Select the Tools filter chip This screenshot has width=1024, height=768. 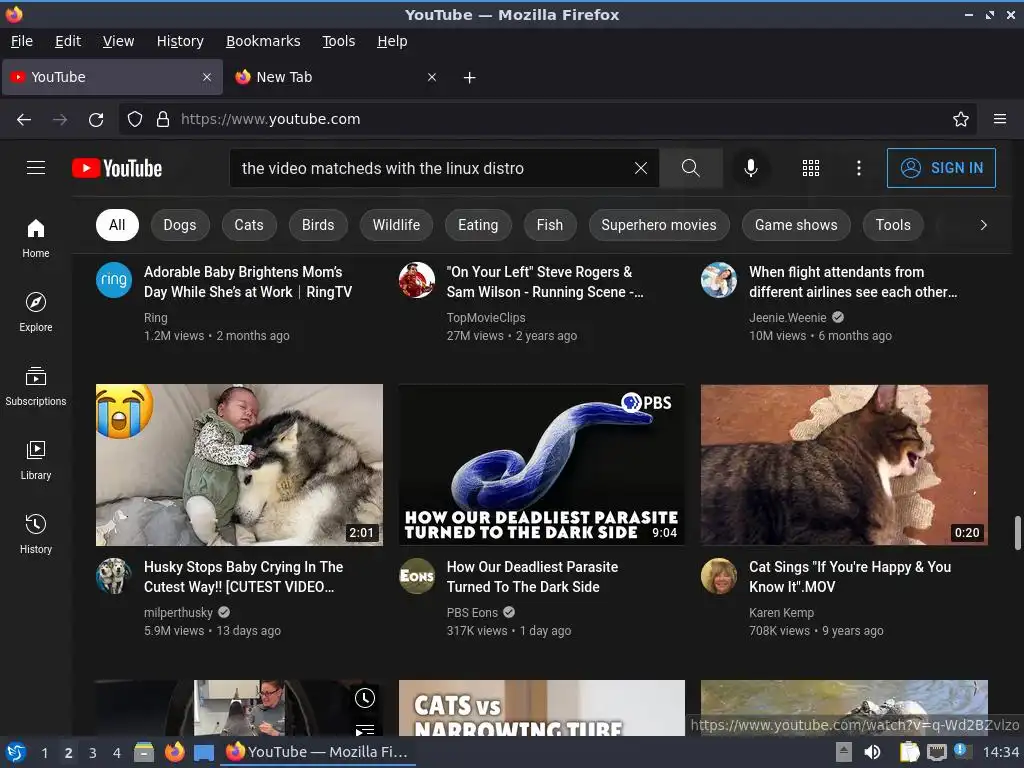pyautogui.click(x=893, y=225)
